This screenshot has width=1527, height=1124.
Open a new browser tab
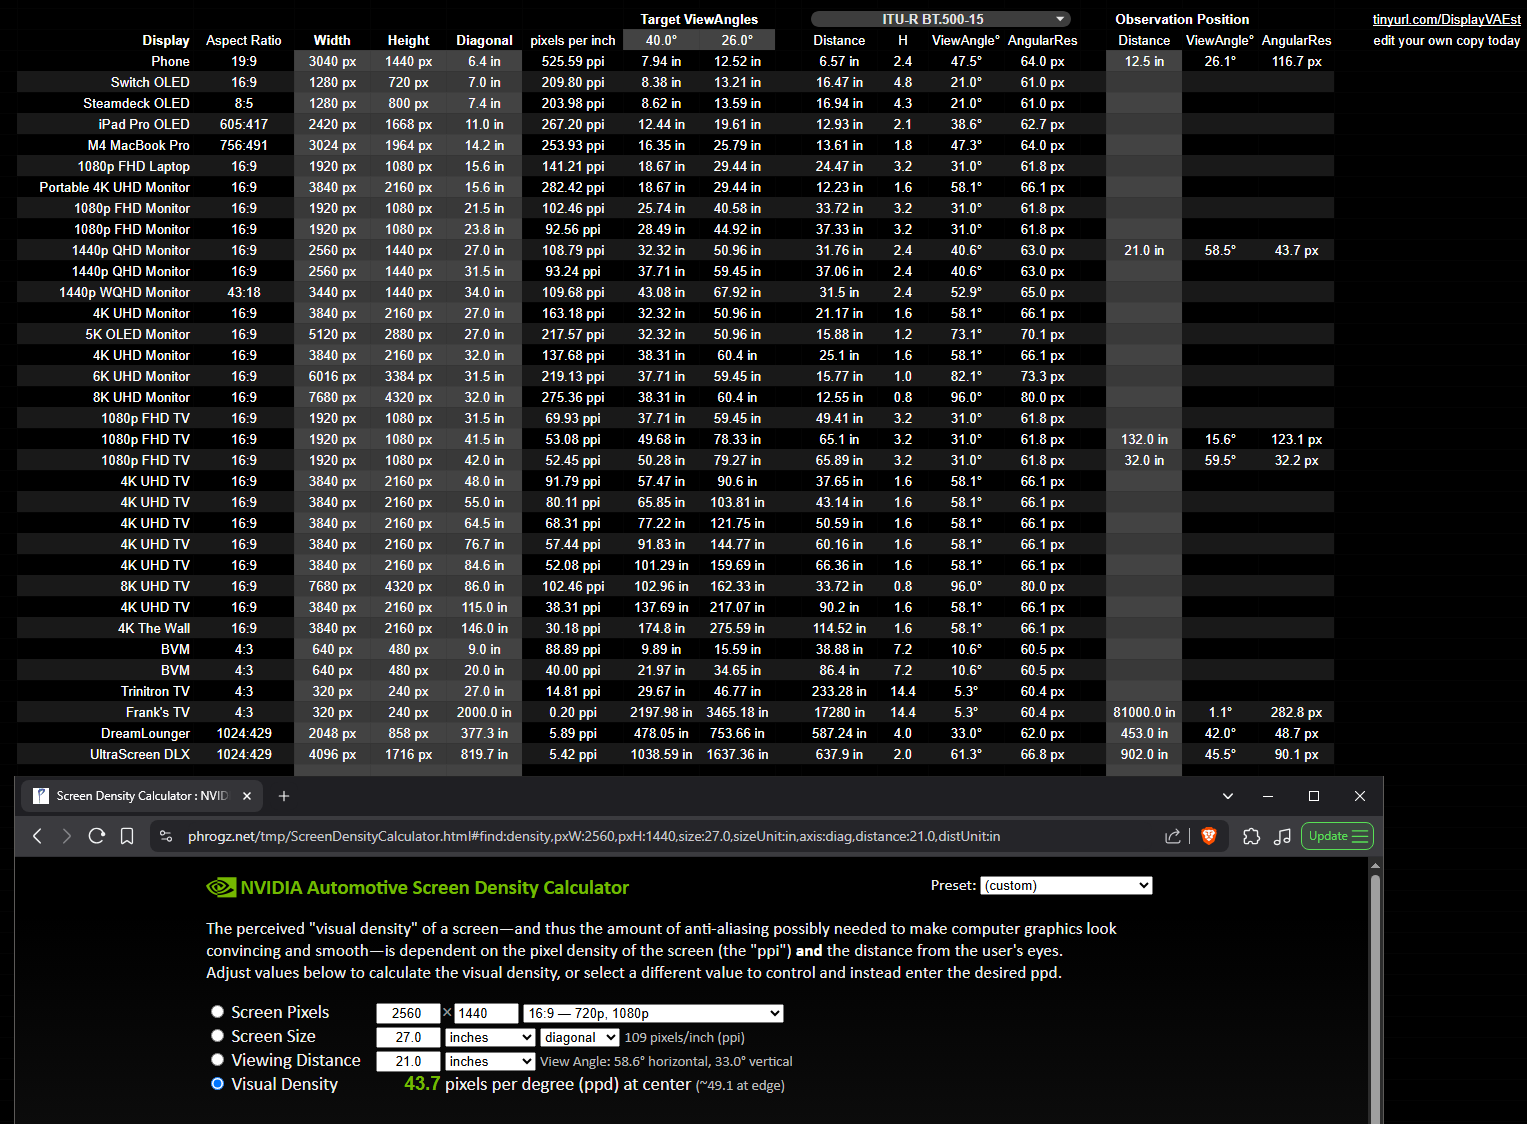click(284, 796)
